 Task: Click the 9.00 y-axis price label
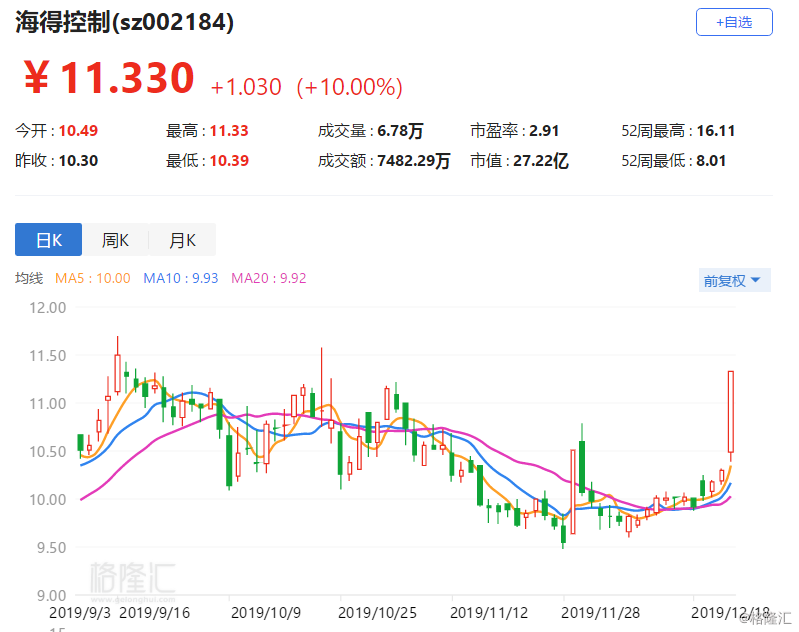(x=51, y=595)
